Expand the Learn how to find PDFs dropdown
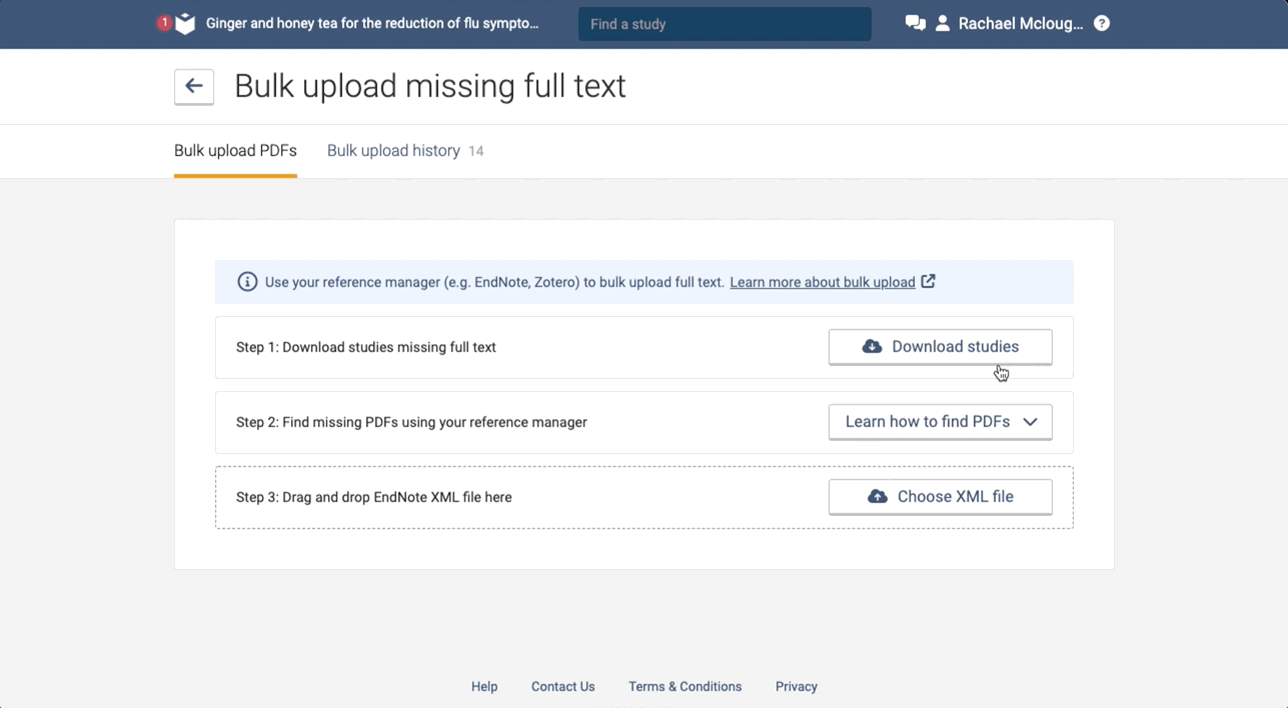The height and width of the screenshot is (708, 1288). pos(940,422)
